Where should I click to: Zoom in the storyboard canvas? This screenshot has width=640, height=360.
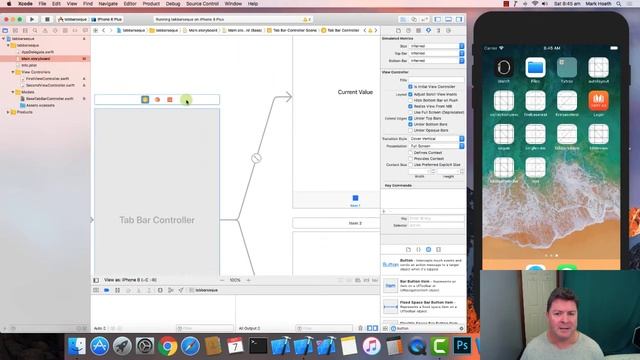(x=248, y=280)
